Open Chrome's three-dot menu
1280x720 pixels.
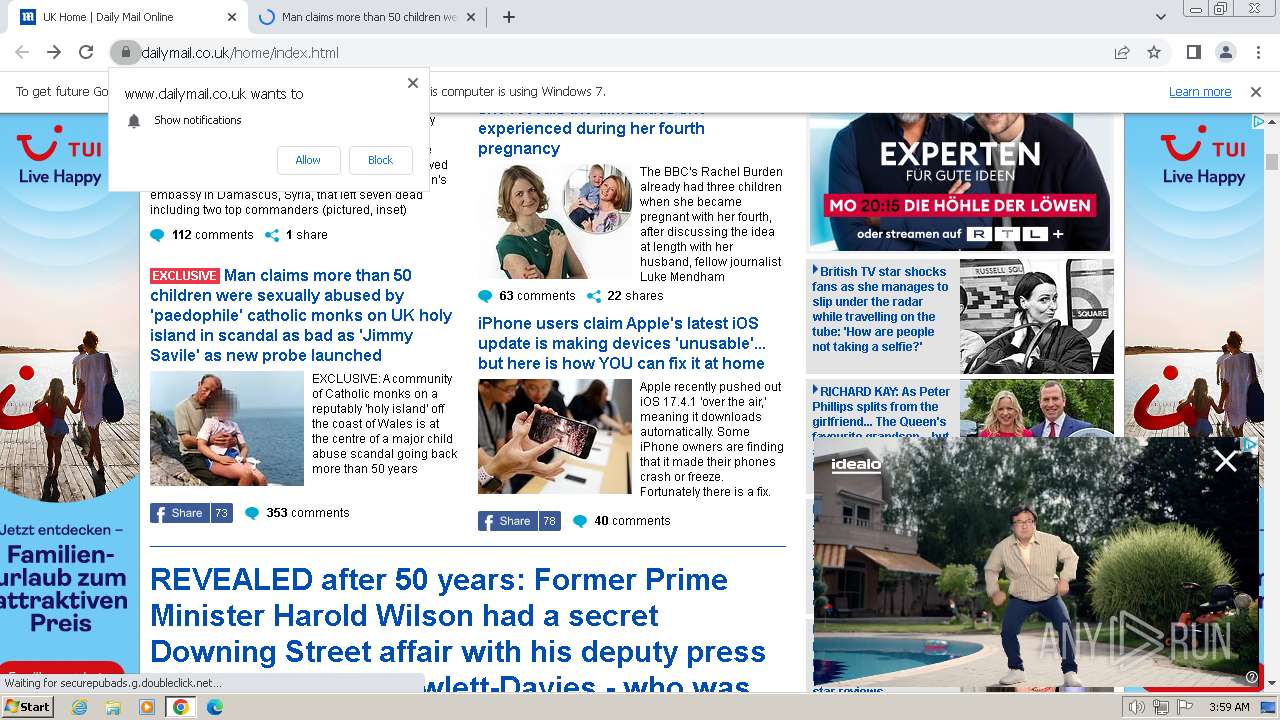[x=1257, y=52]
